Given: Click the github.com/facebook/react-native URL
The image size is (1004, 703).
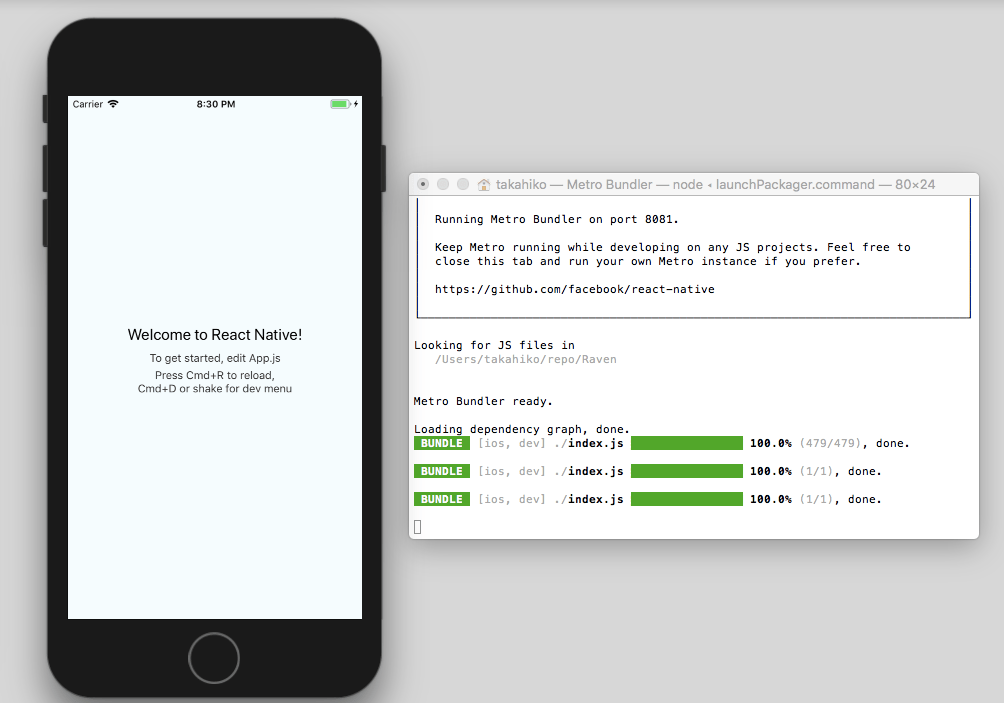Looking at the screenshot, I should [574, 289].
